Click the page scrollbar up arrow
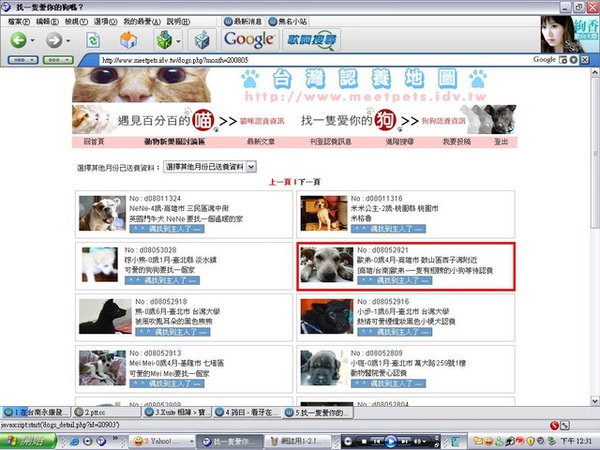Image resolution: width=600 pixels, height=450 pixels. coord(595,72)
